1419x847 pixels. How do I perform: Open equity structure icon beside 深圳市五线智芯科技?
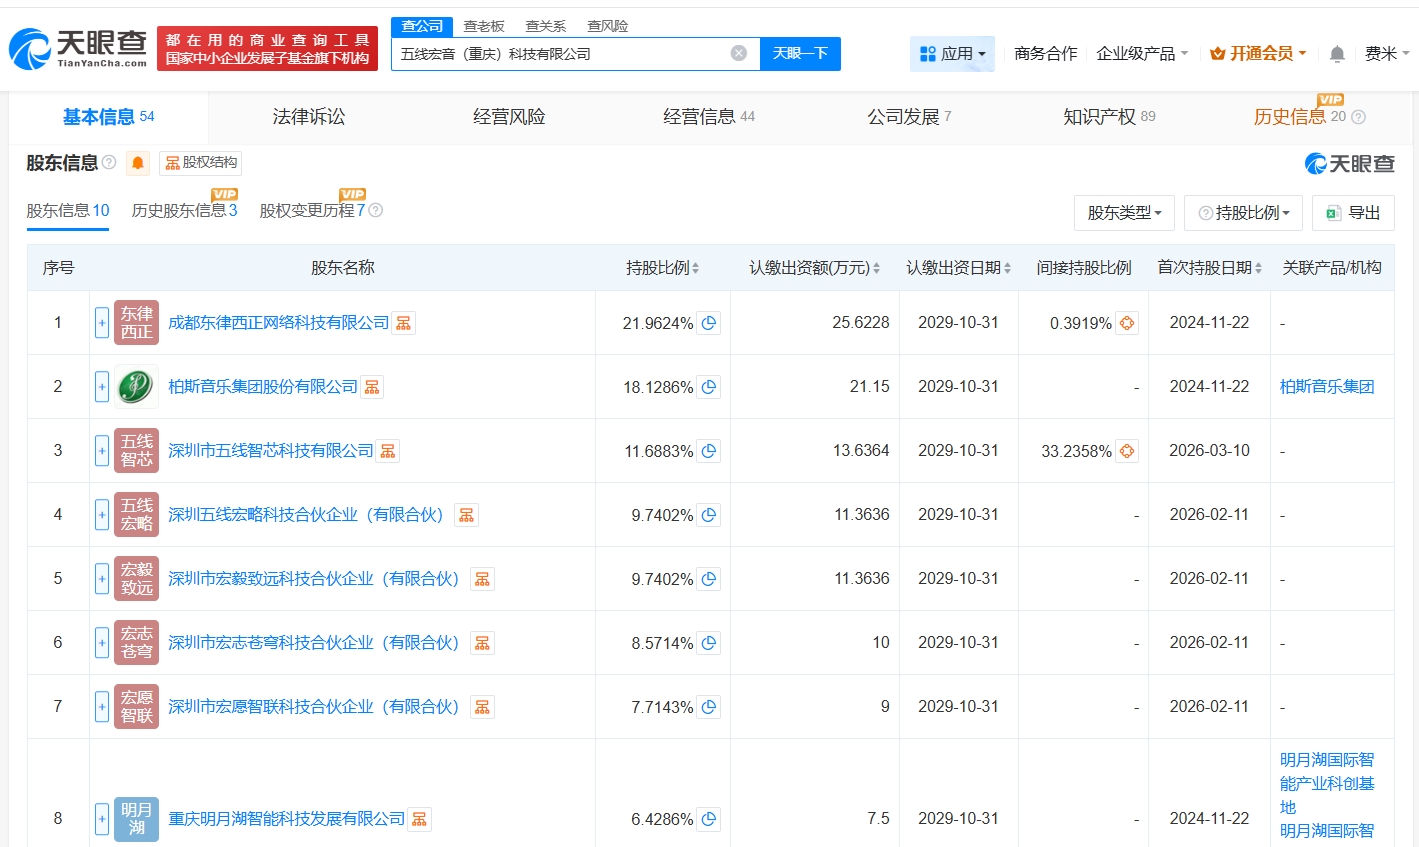click(x=388, y=451)
